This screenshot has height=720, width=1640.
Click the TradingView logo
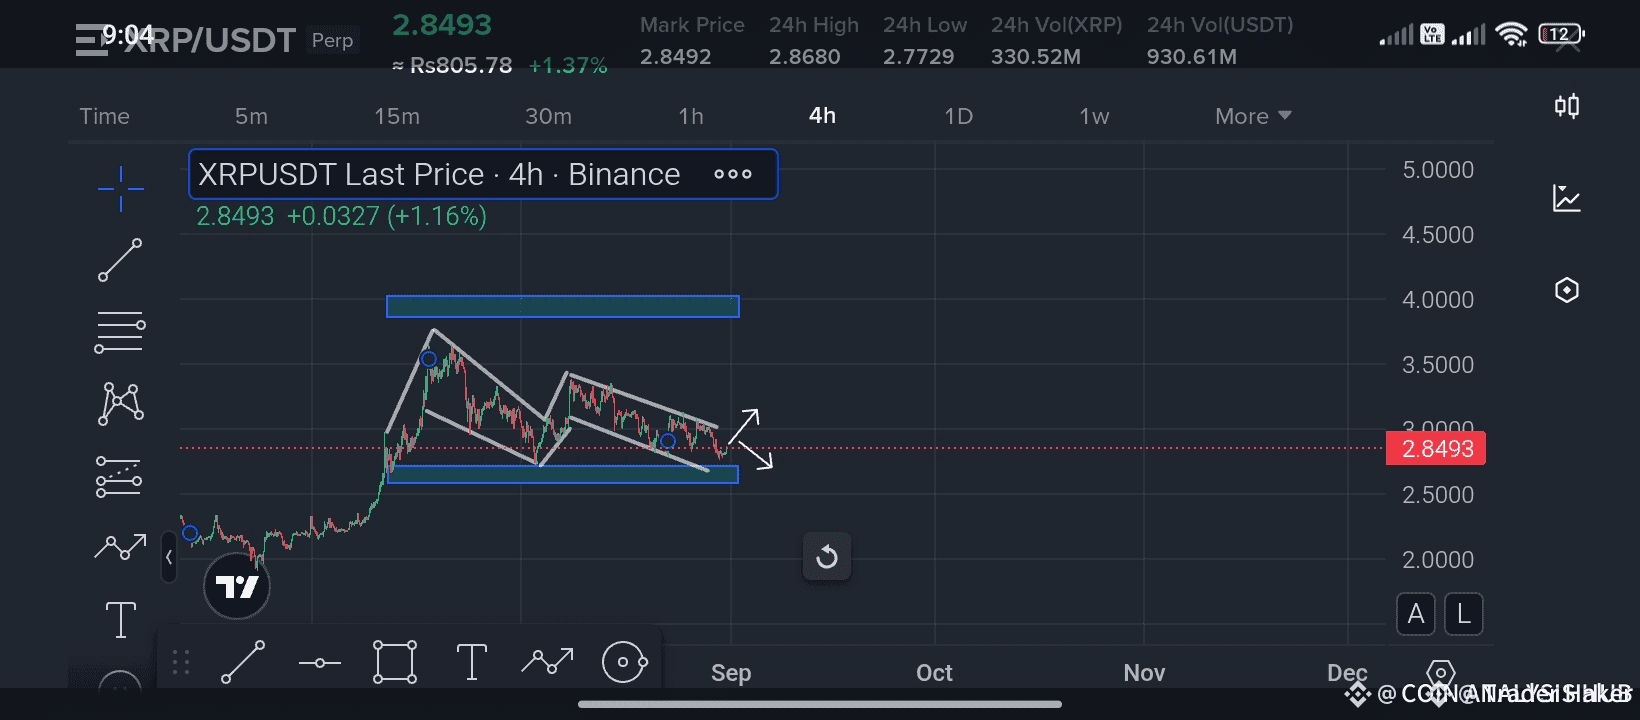[x=237, y=586]
